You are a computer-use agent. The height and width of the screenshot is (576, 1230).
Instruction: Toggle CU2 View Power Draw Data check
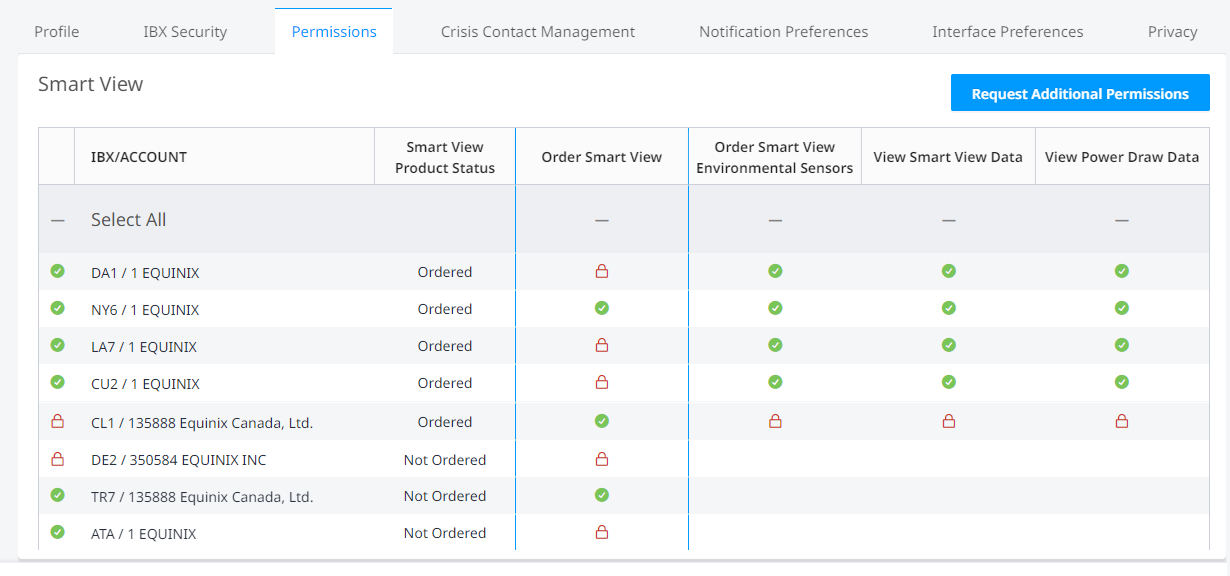coord(1122,382)
